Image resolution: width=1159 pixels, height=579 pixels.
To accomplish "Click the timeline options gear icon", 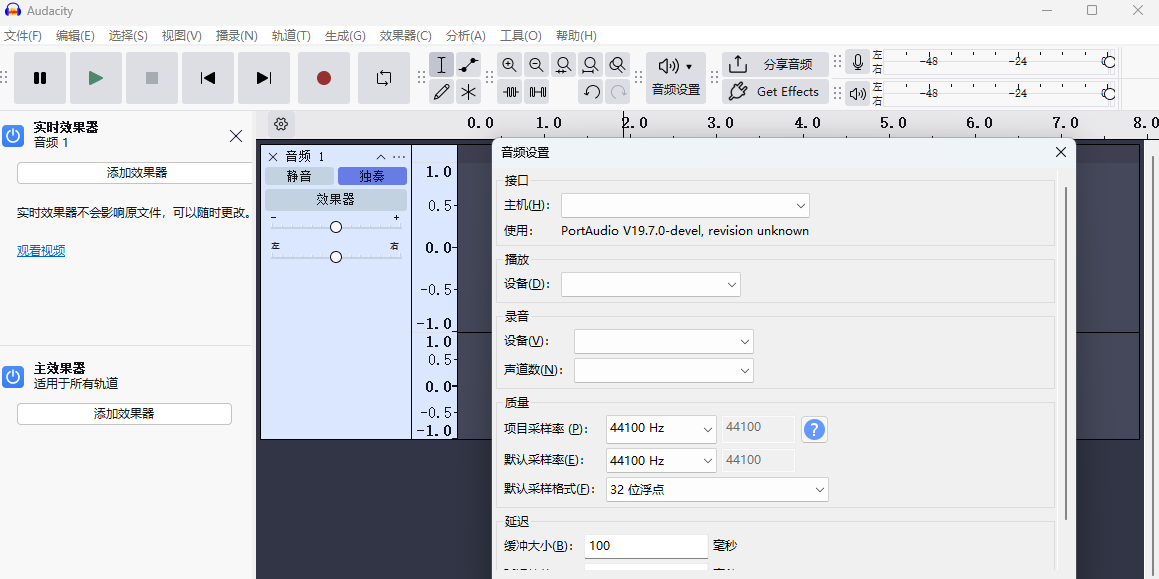I will 280,124.
